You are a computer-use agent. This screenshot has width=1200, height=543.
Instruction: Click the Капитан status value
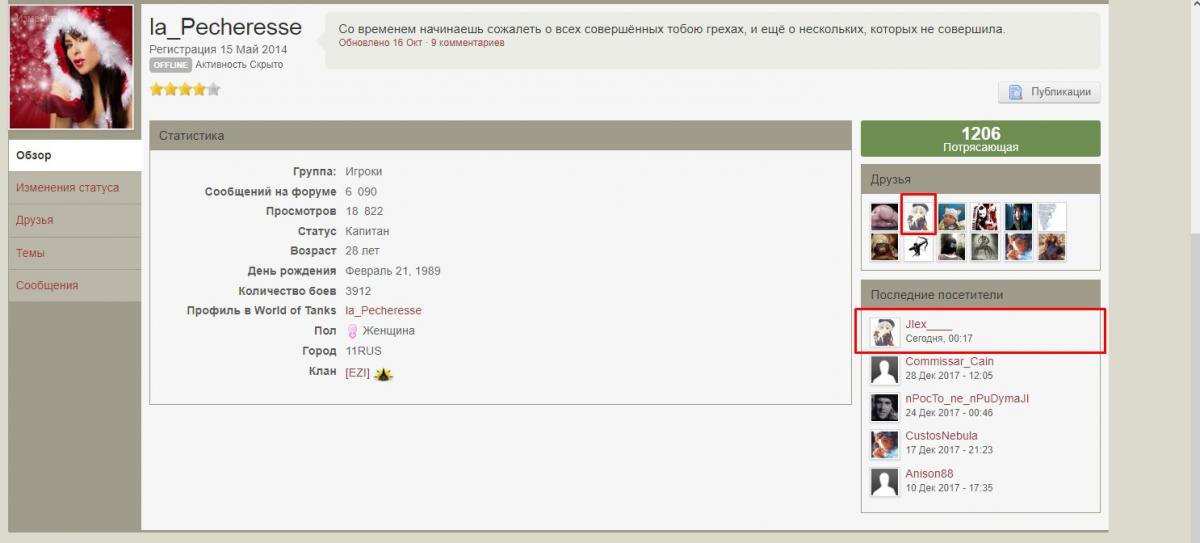[367, 231]
